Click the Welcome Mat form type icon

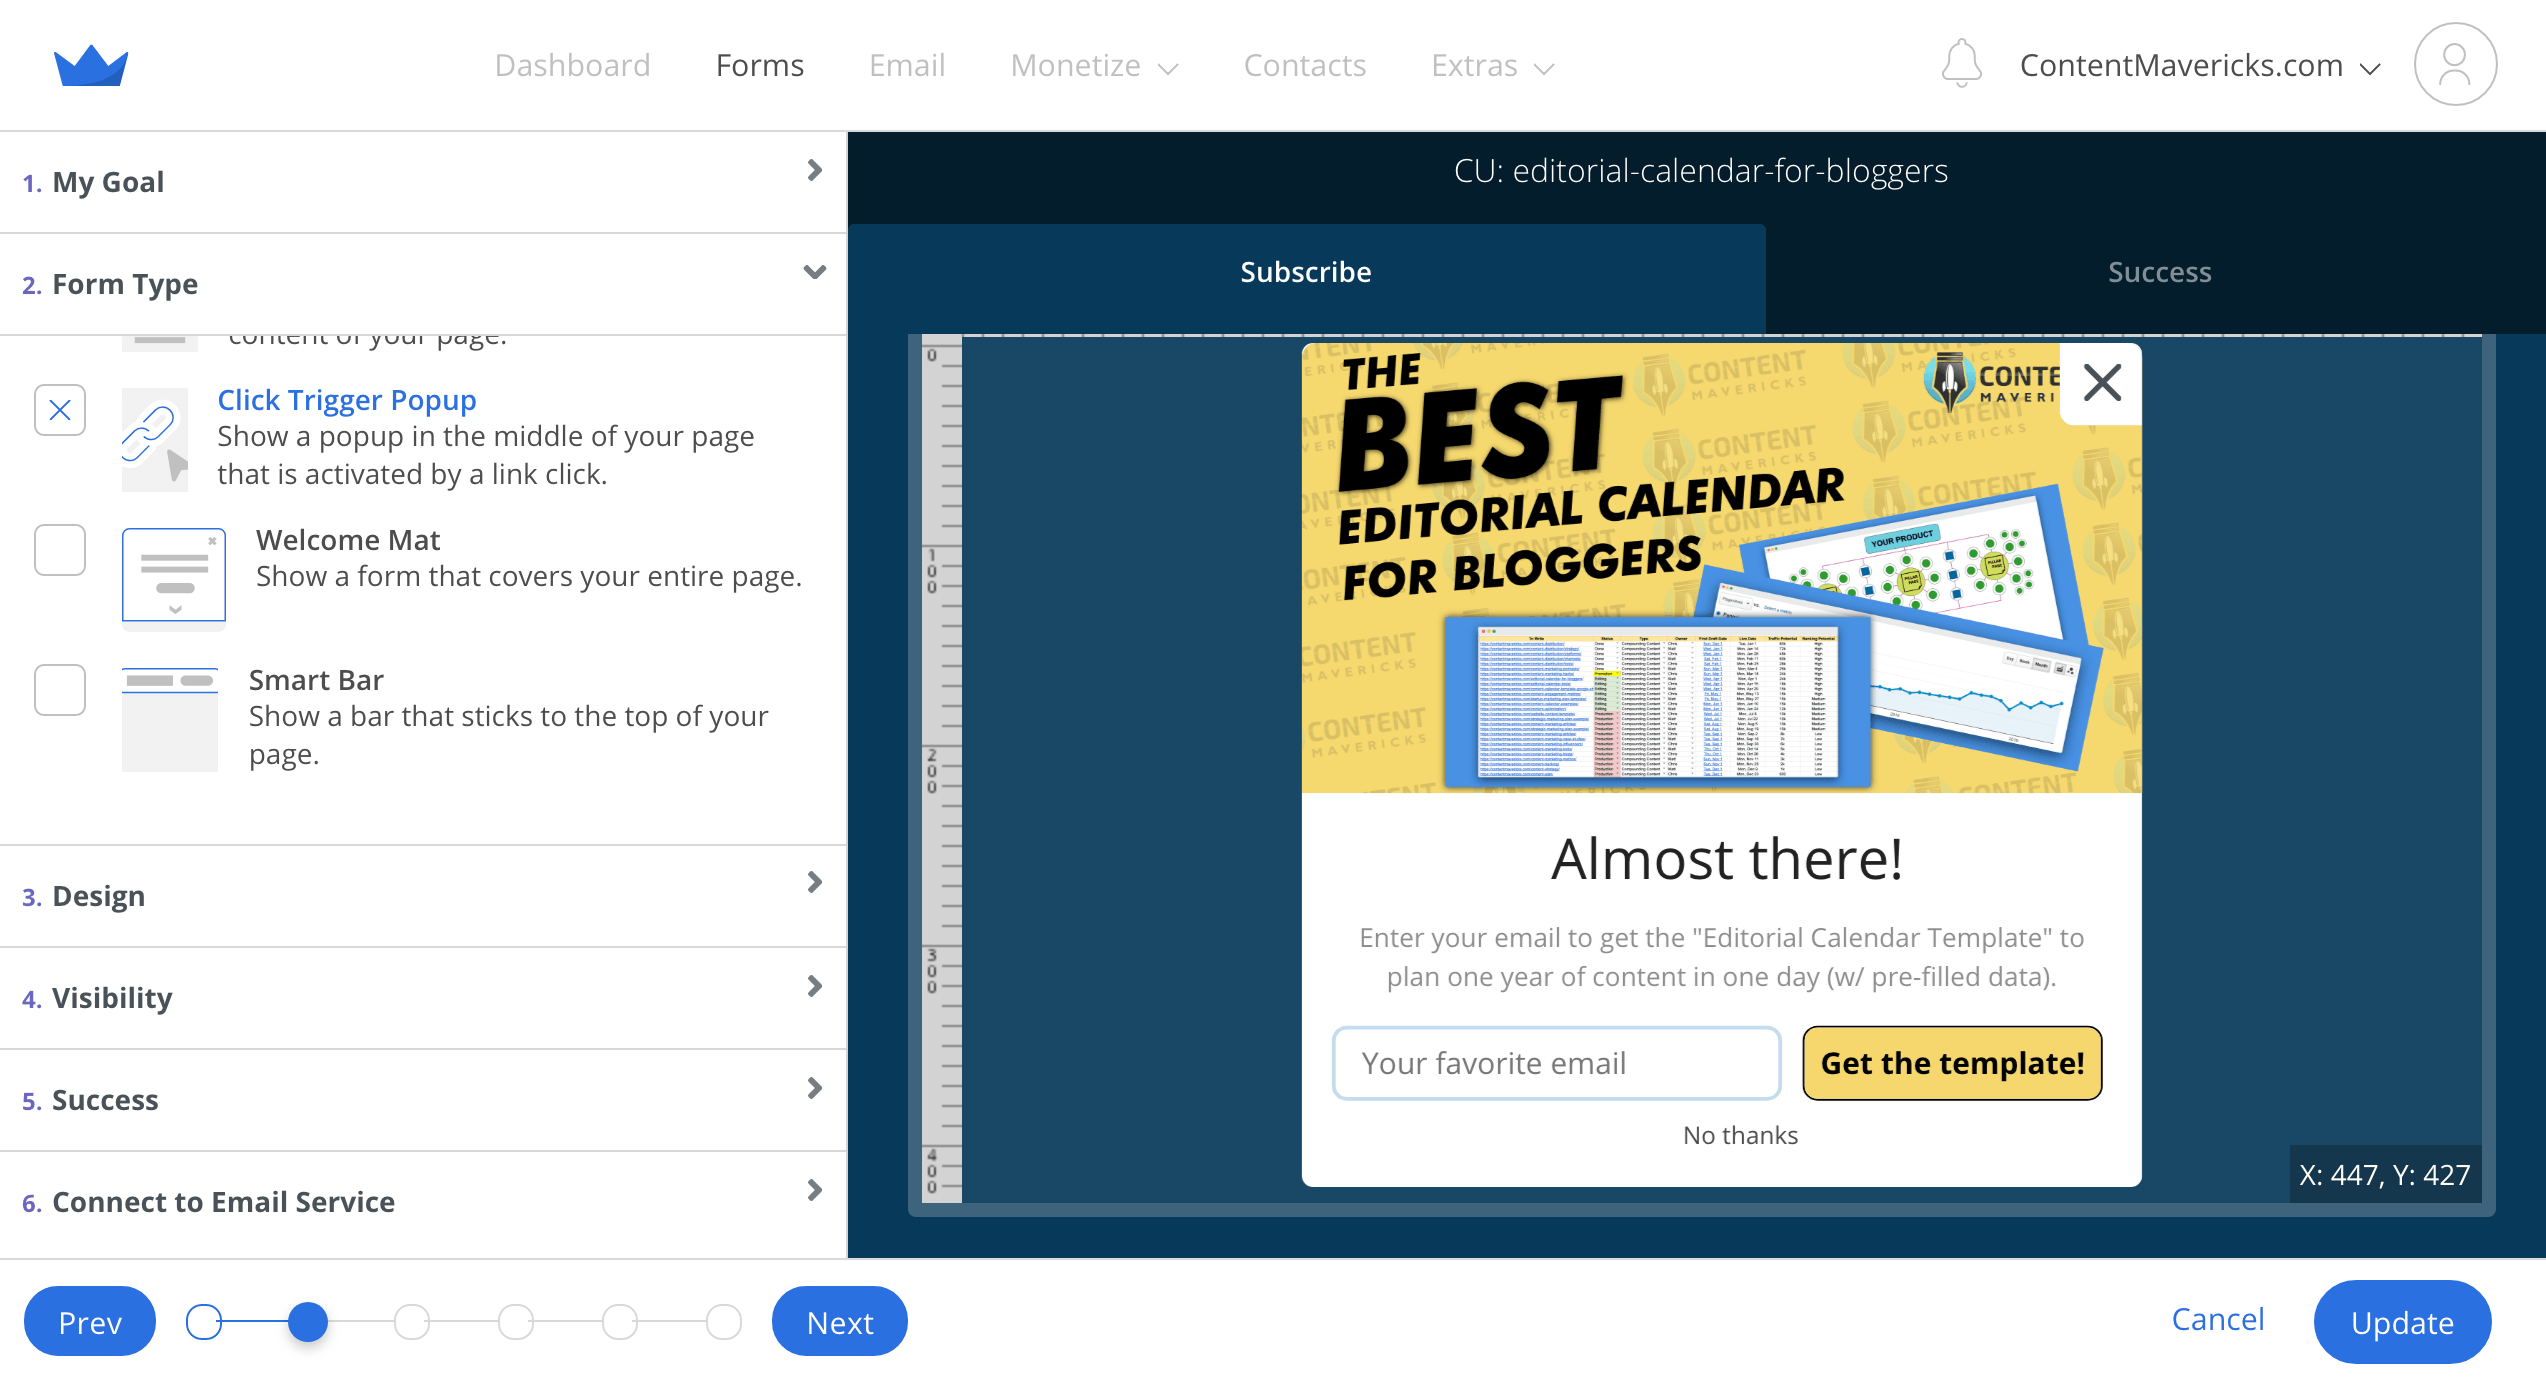point(170,569)
